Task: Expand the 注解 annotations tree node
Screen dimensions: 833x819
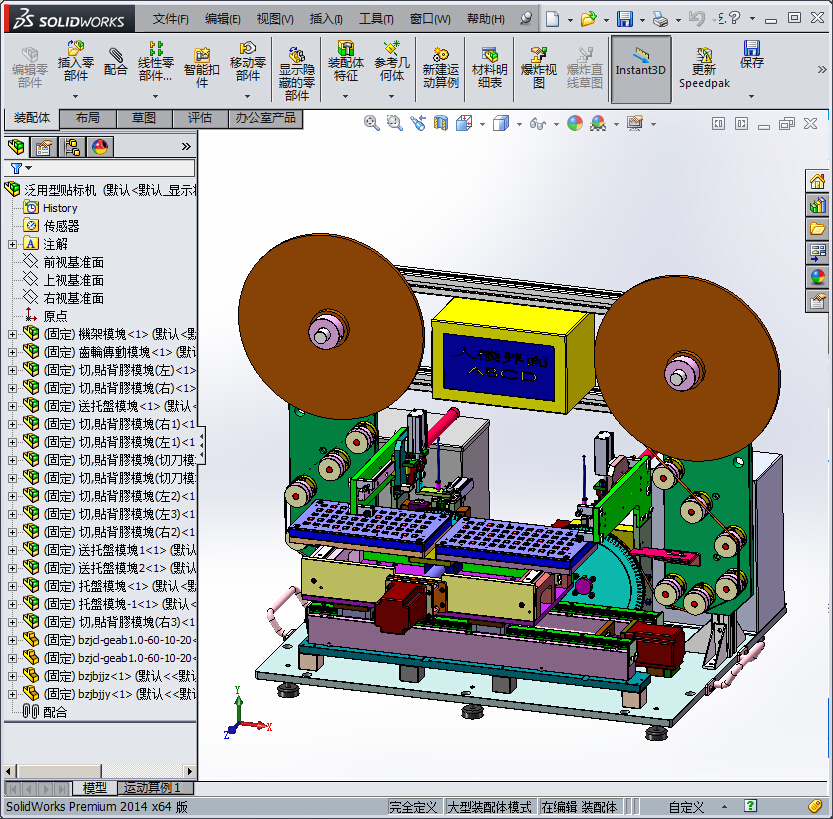Action: (12, 244)
